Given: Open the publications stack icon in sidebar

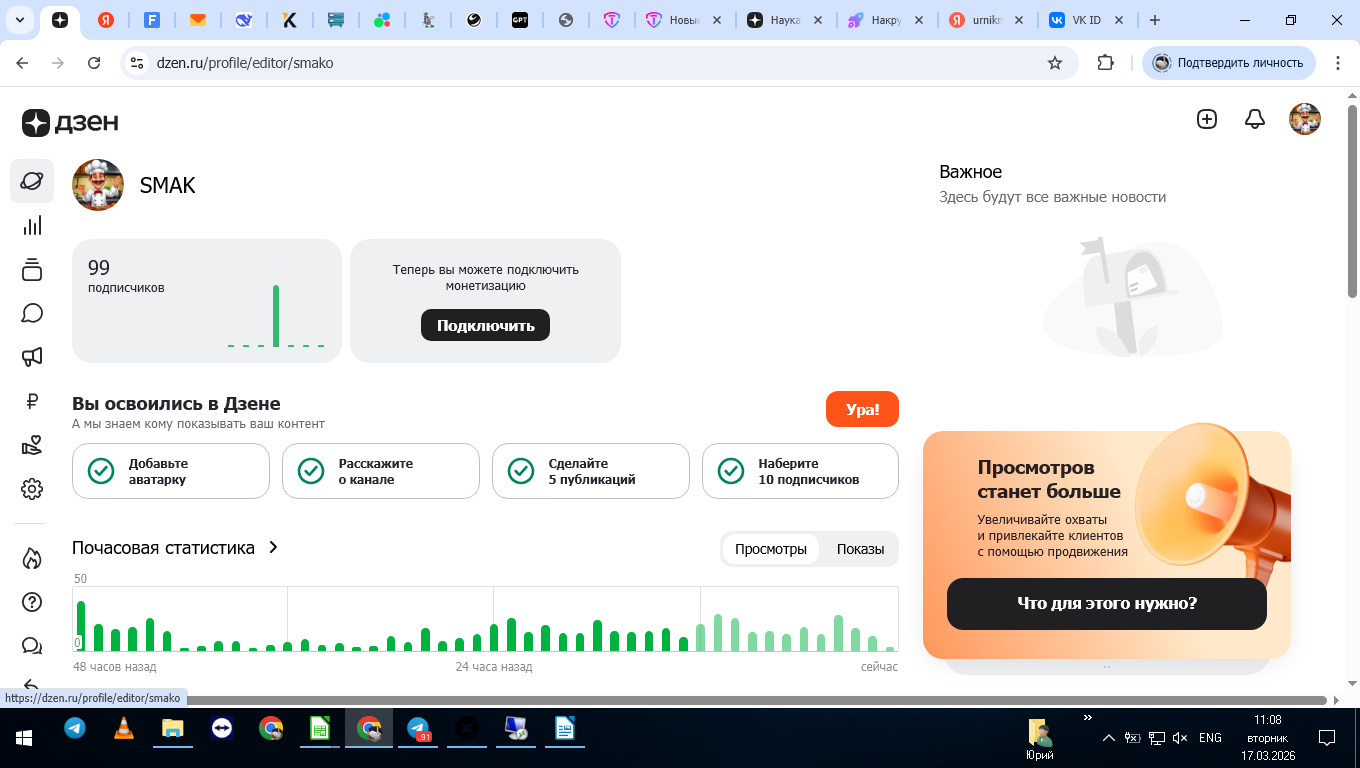Looking at the screenshot, I should pos(32,269).
